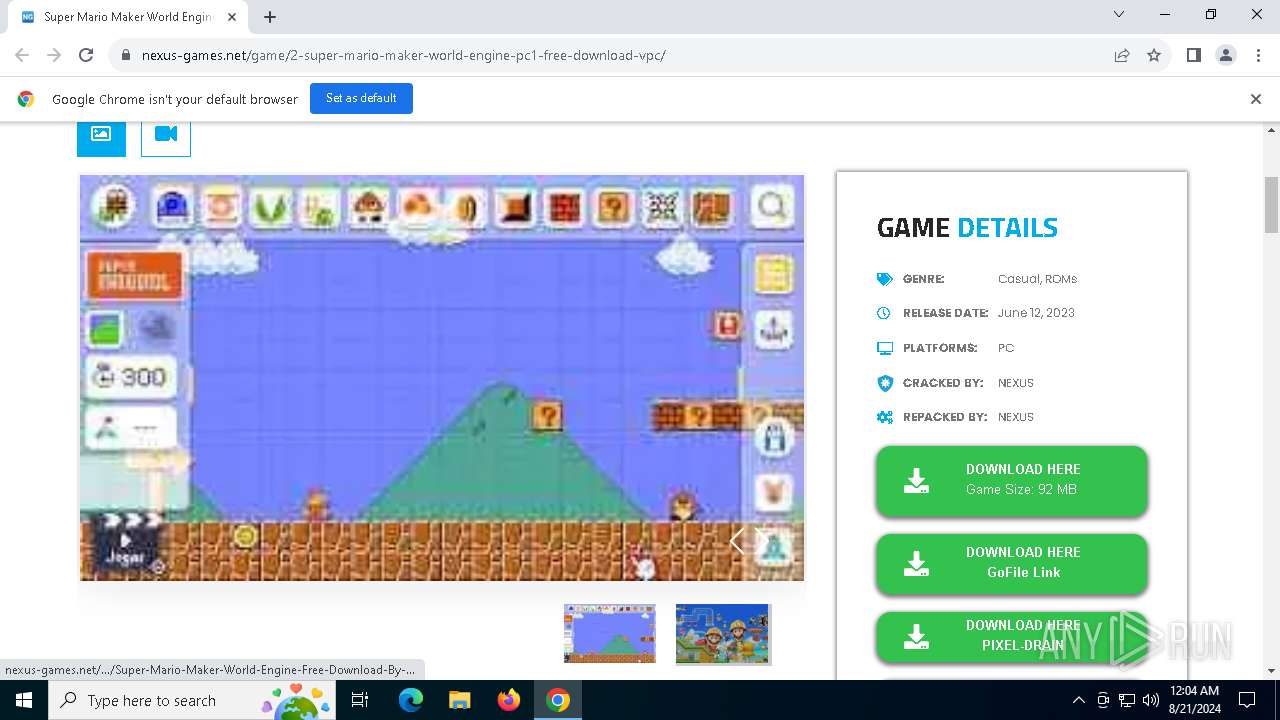Viewport: 1280px width, 720px height.
Task: Open the network status tray icon
Action: pyautogui.click(x=1127, y=700)
